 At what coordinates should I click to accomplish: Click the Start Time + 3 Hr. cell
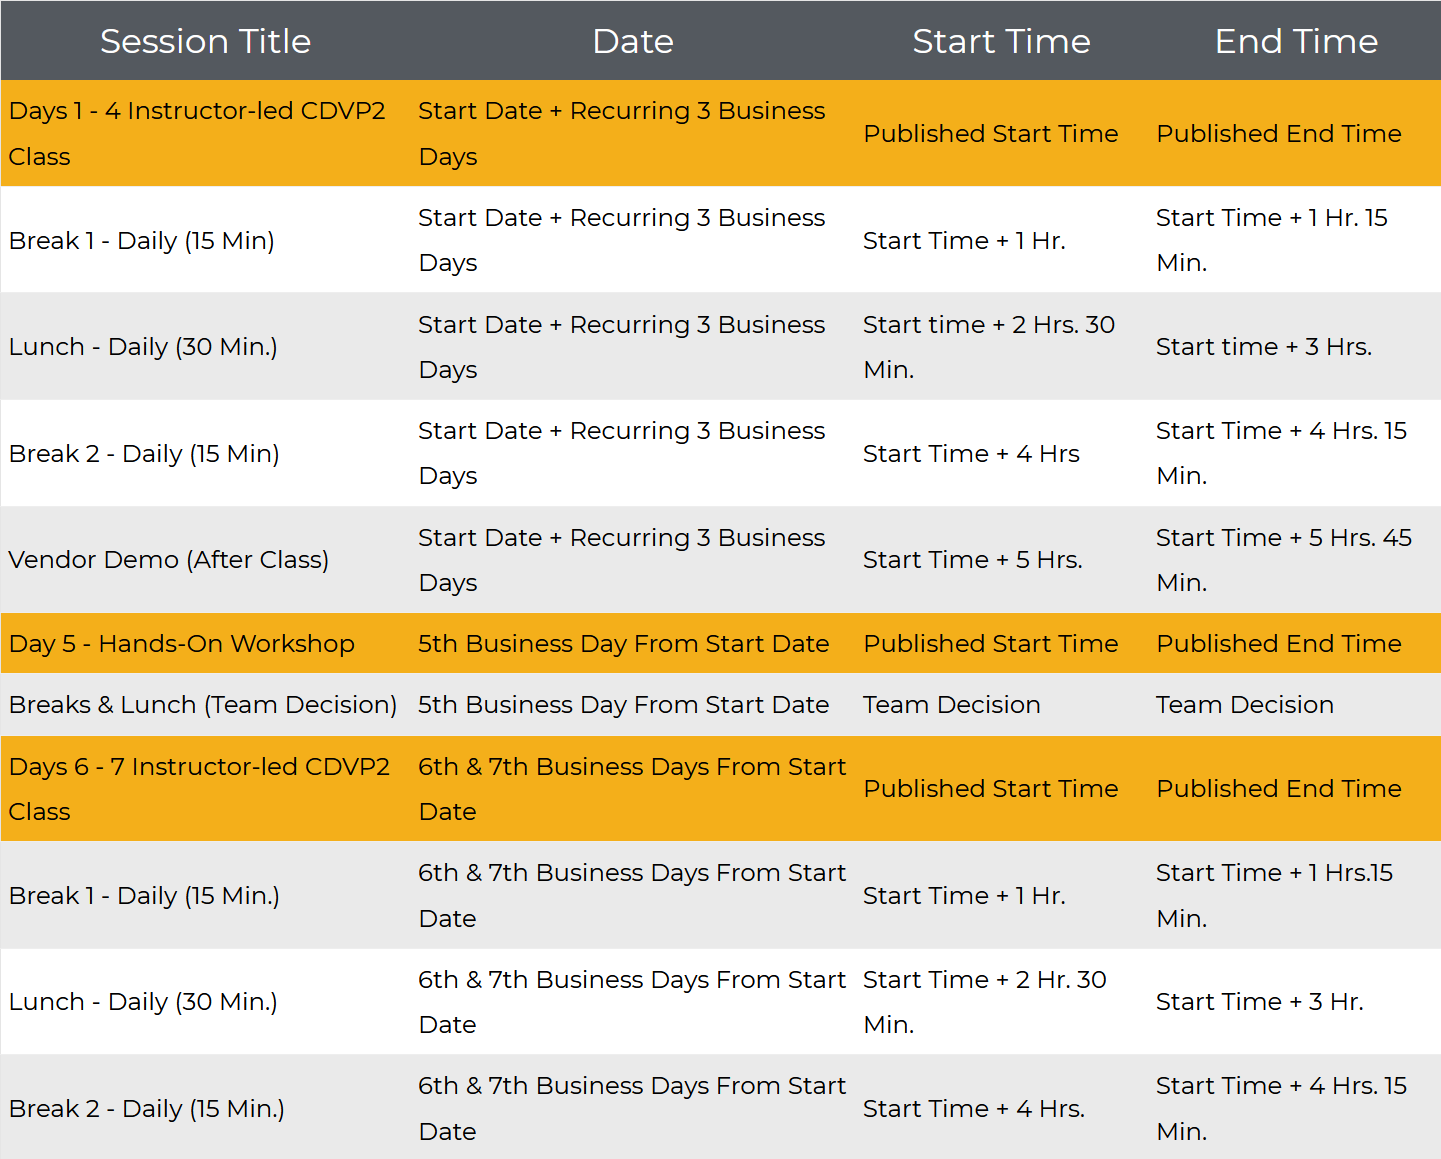tap(1259, 1002)
